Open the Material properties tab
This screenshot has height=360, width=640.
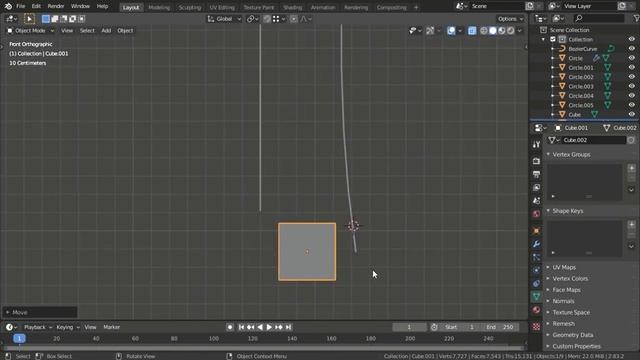(536, 310)
